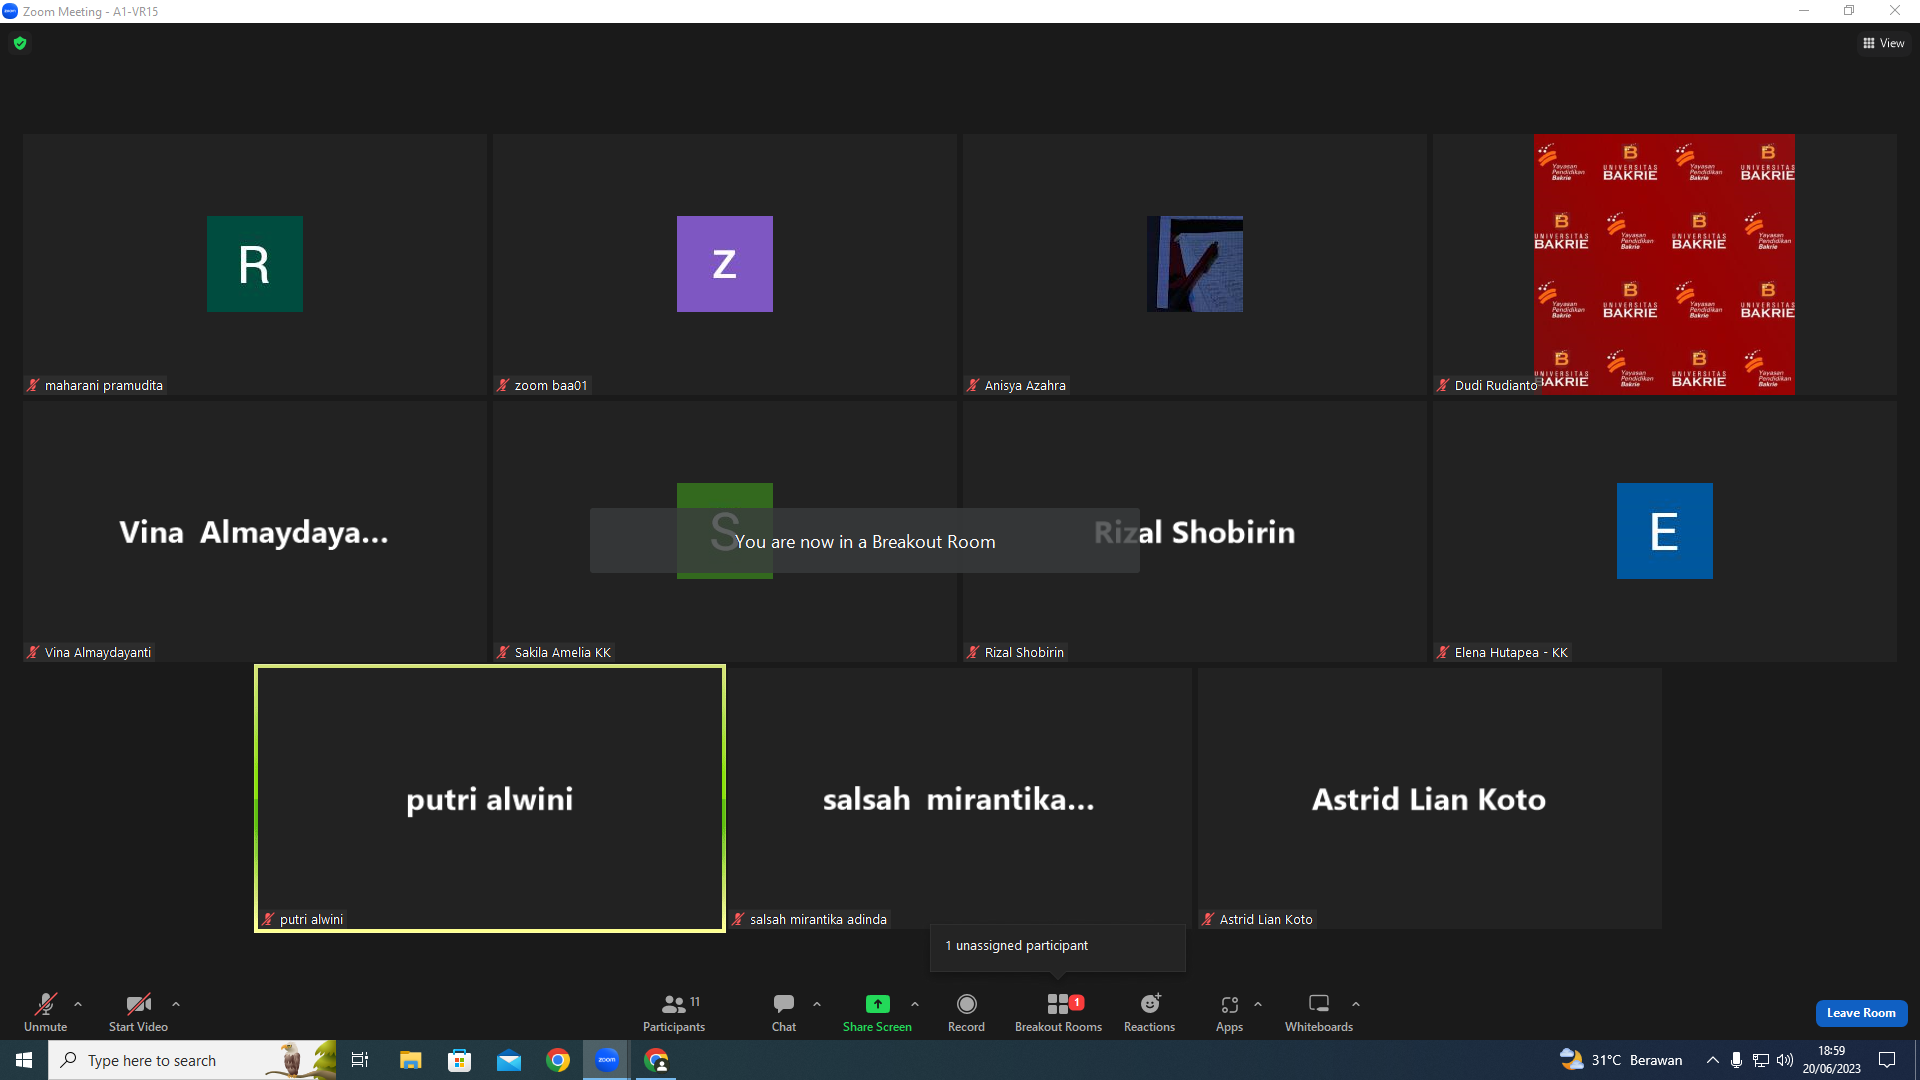Click the blue Leave Room button
1920x1080 pixels.
click(1861, 1013)
